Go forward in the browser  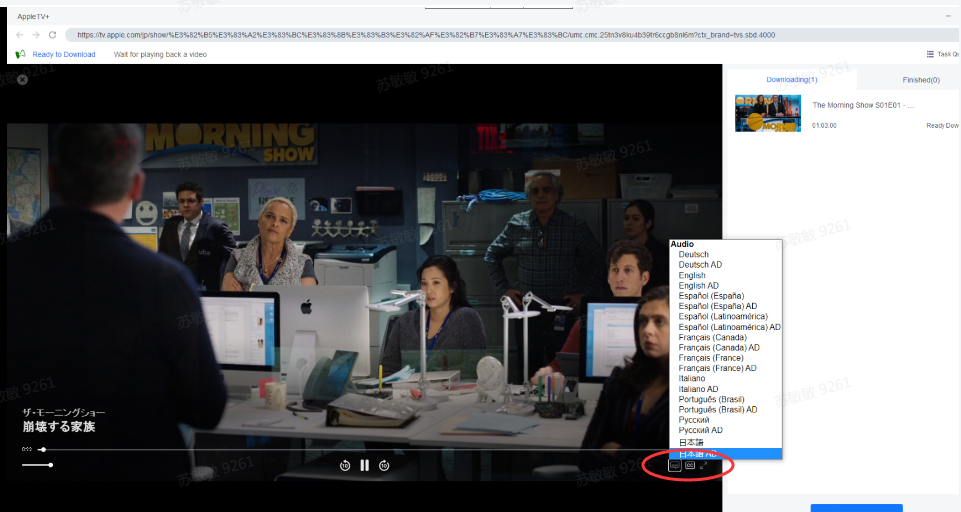tap(36, 35)
